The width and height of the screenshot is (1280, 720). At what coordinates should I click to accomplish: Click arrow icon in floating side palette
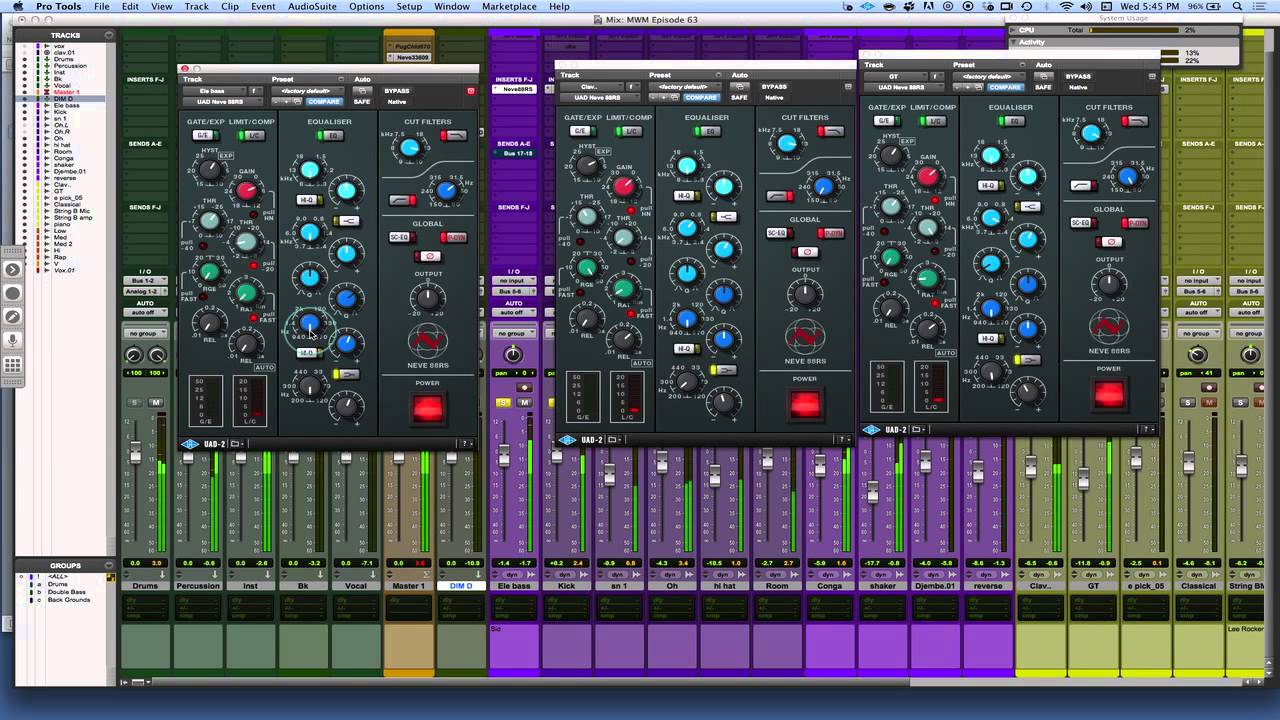pos(13,269)
